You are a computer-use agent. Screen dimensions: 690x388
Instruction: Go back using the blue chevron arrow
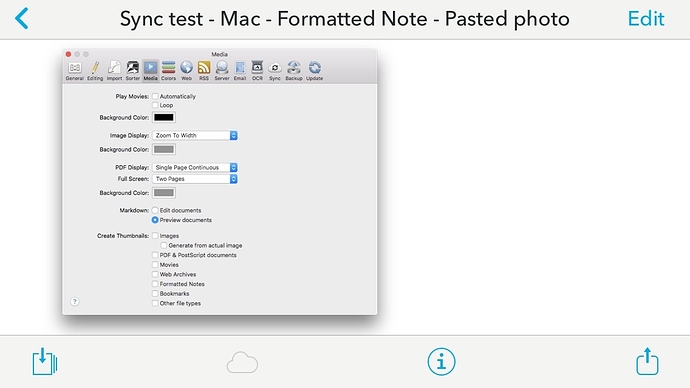click(22, 18)
